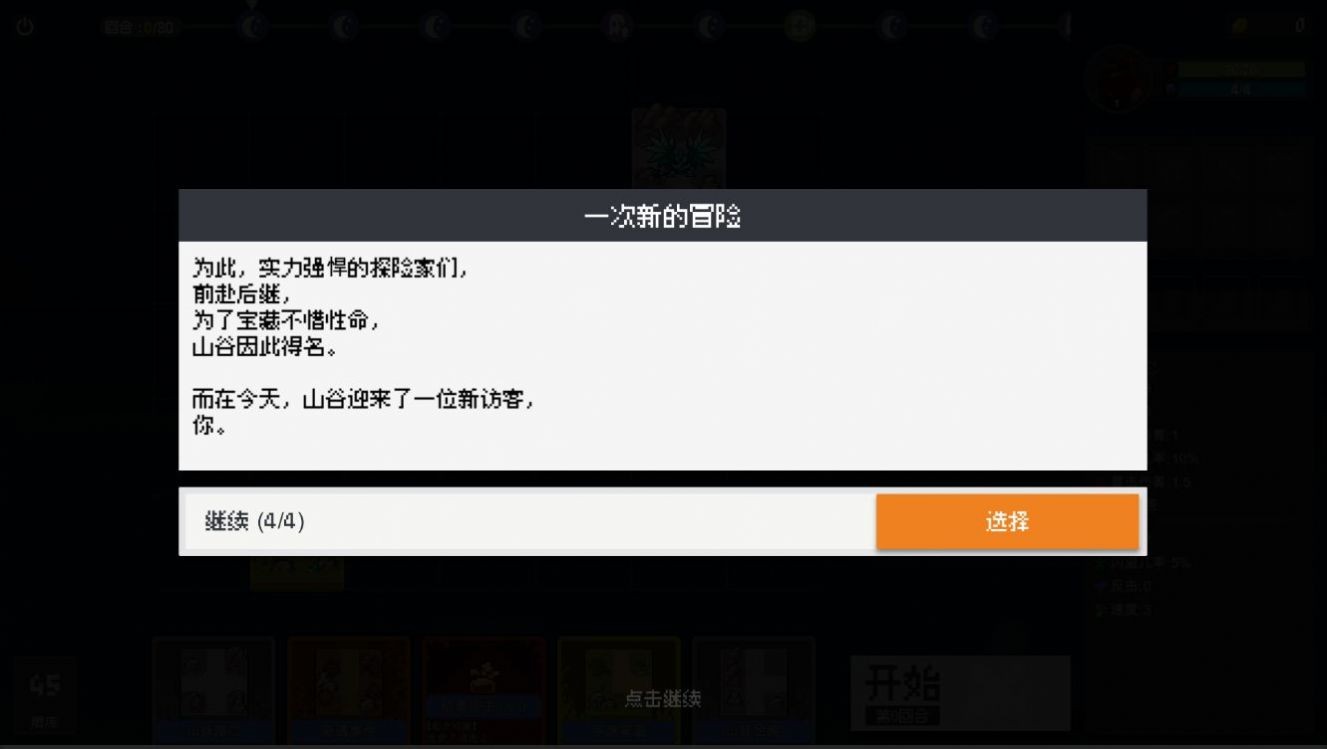Select the red card in hand
Viewport: 1327px width, 749px height.
(x=483, y=691)
